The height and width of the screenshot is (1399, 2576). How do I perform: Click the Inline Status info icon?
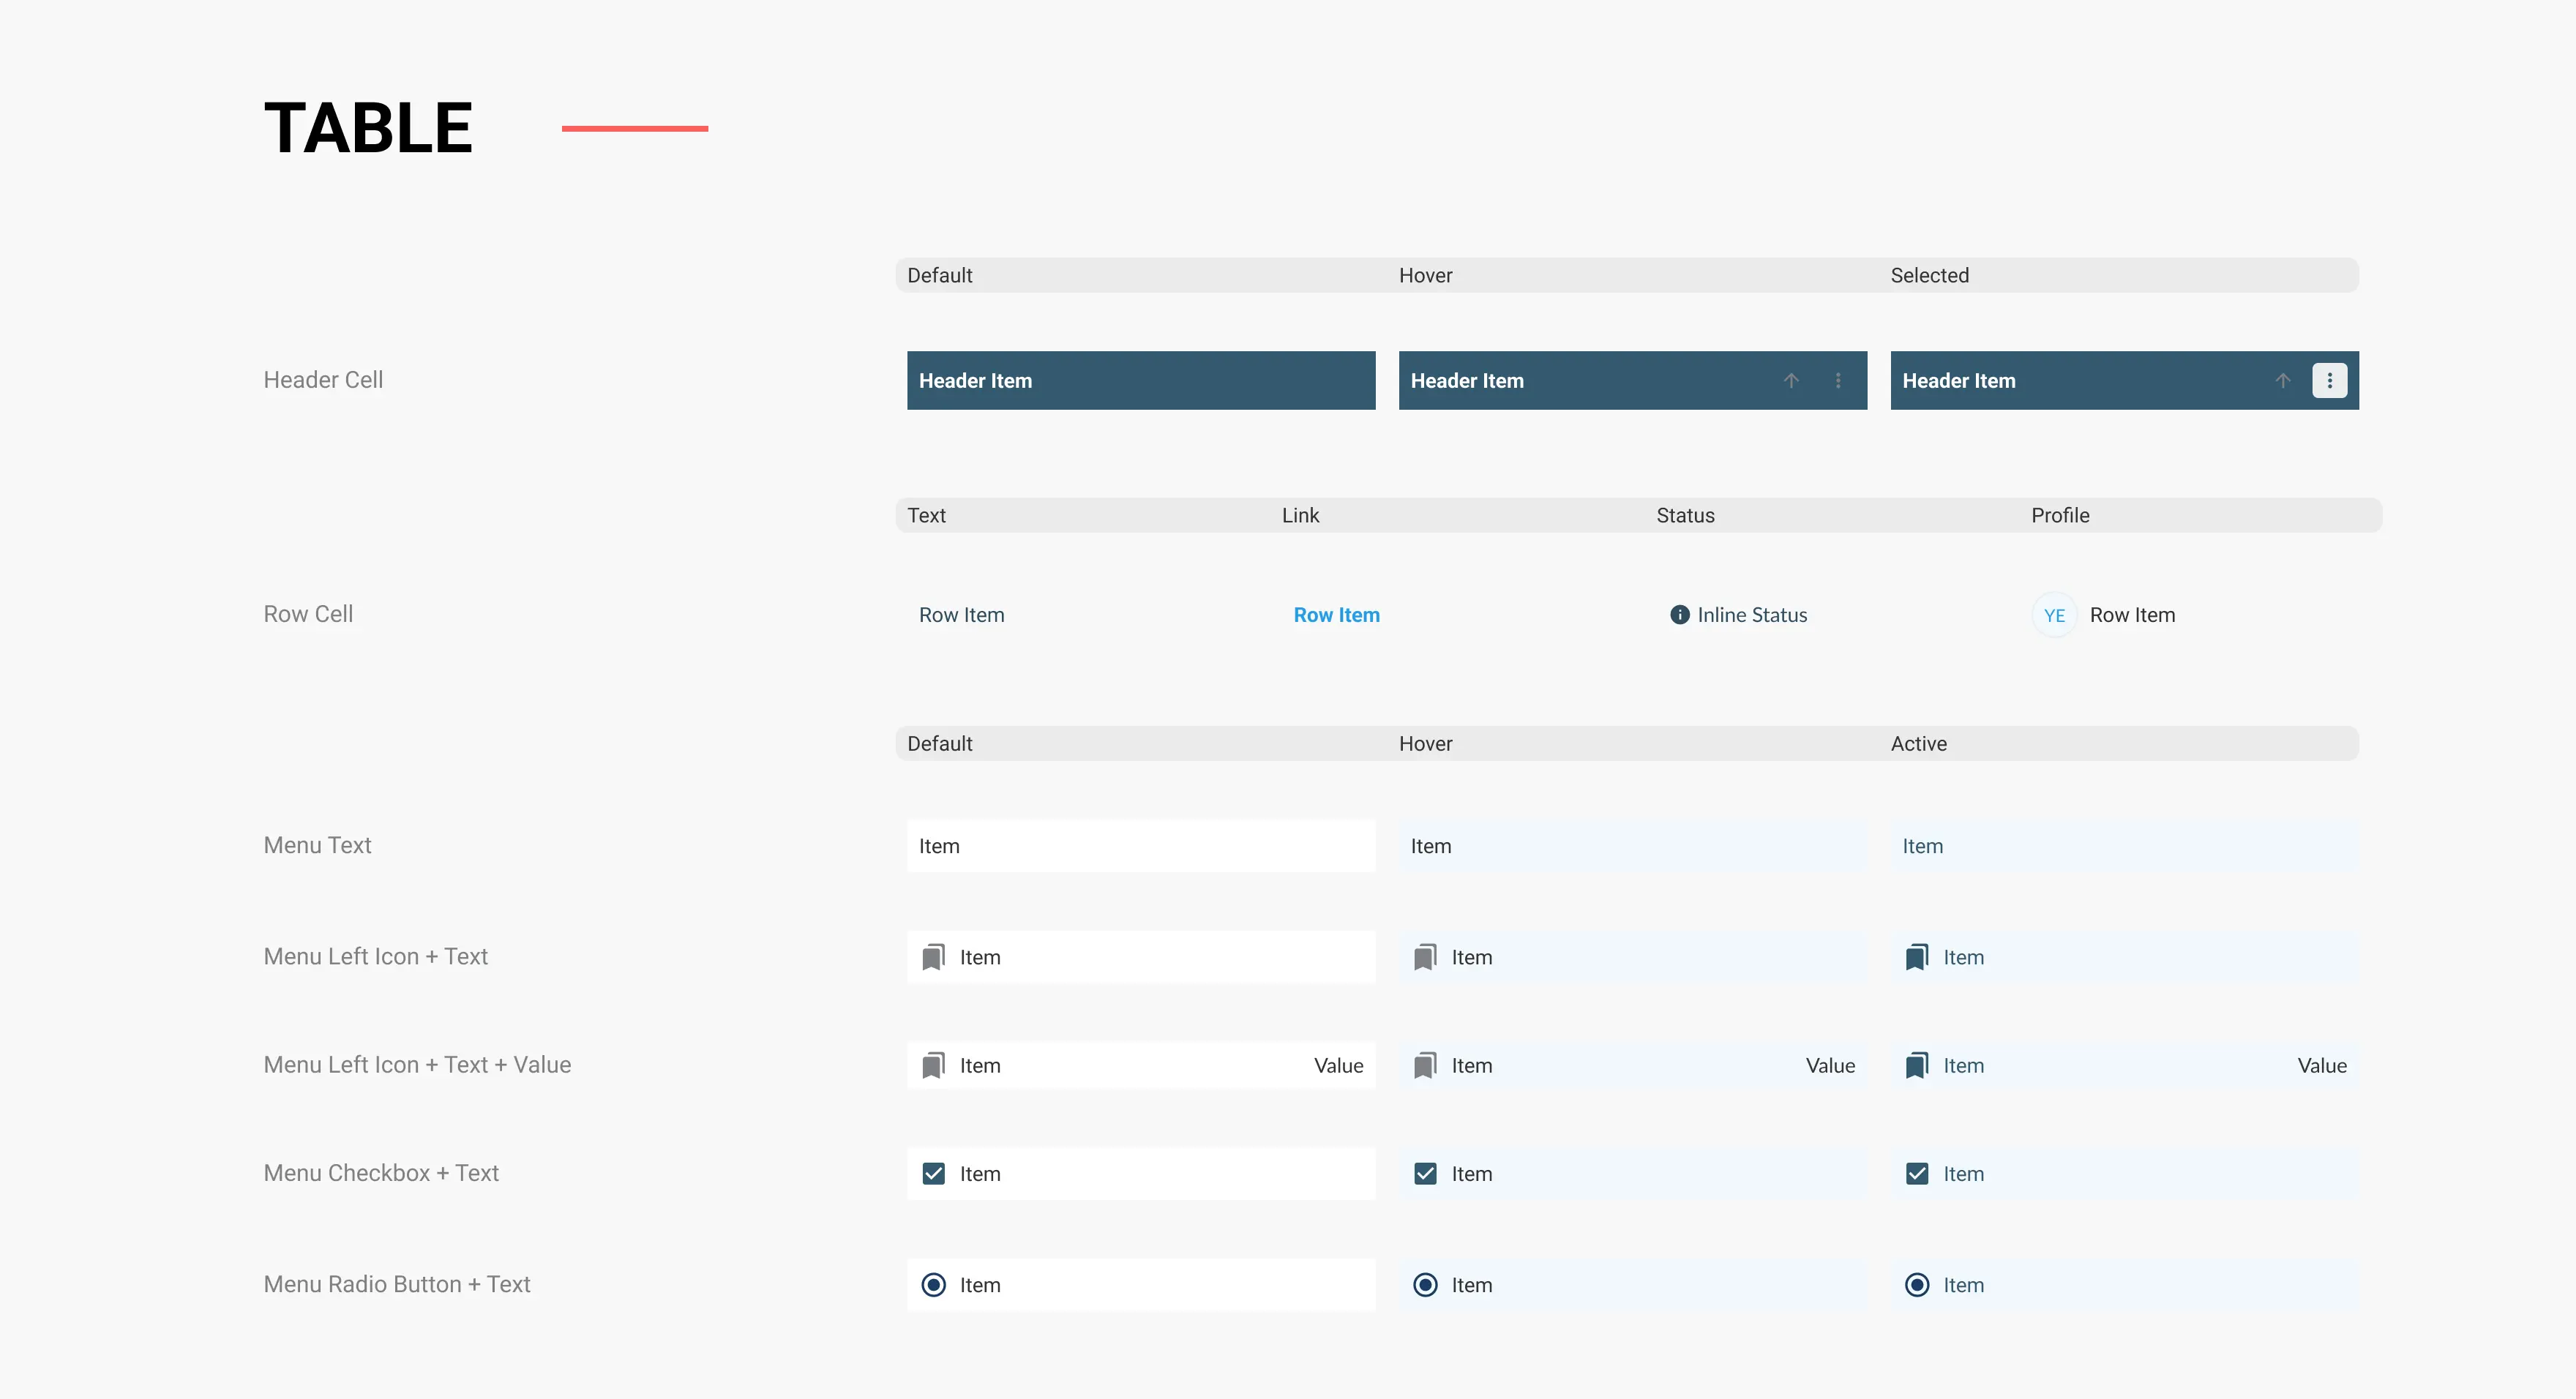(x=1680, y=615)
